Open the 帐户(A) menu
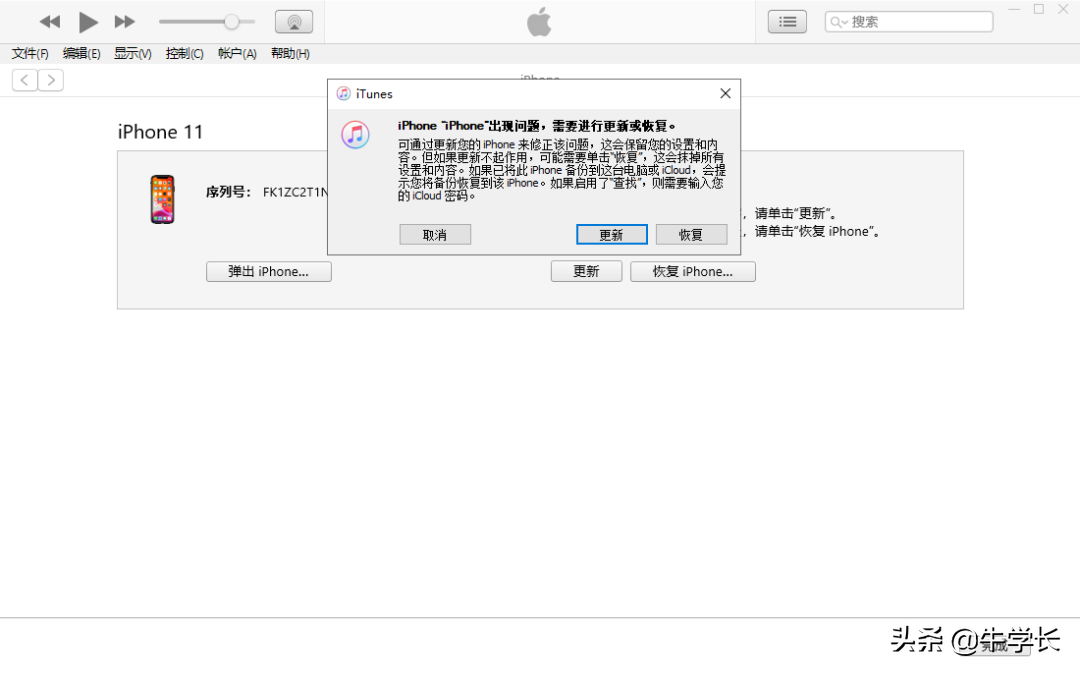This screenshot has width=1080, height=673. click(237, 54)
